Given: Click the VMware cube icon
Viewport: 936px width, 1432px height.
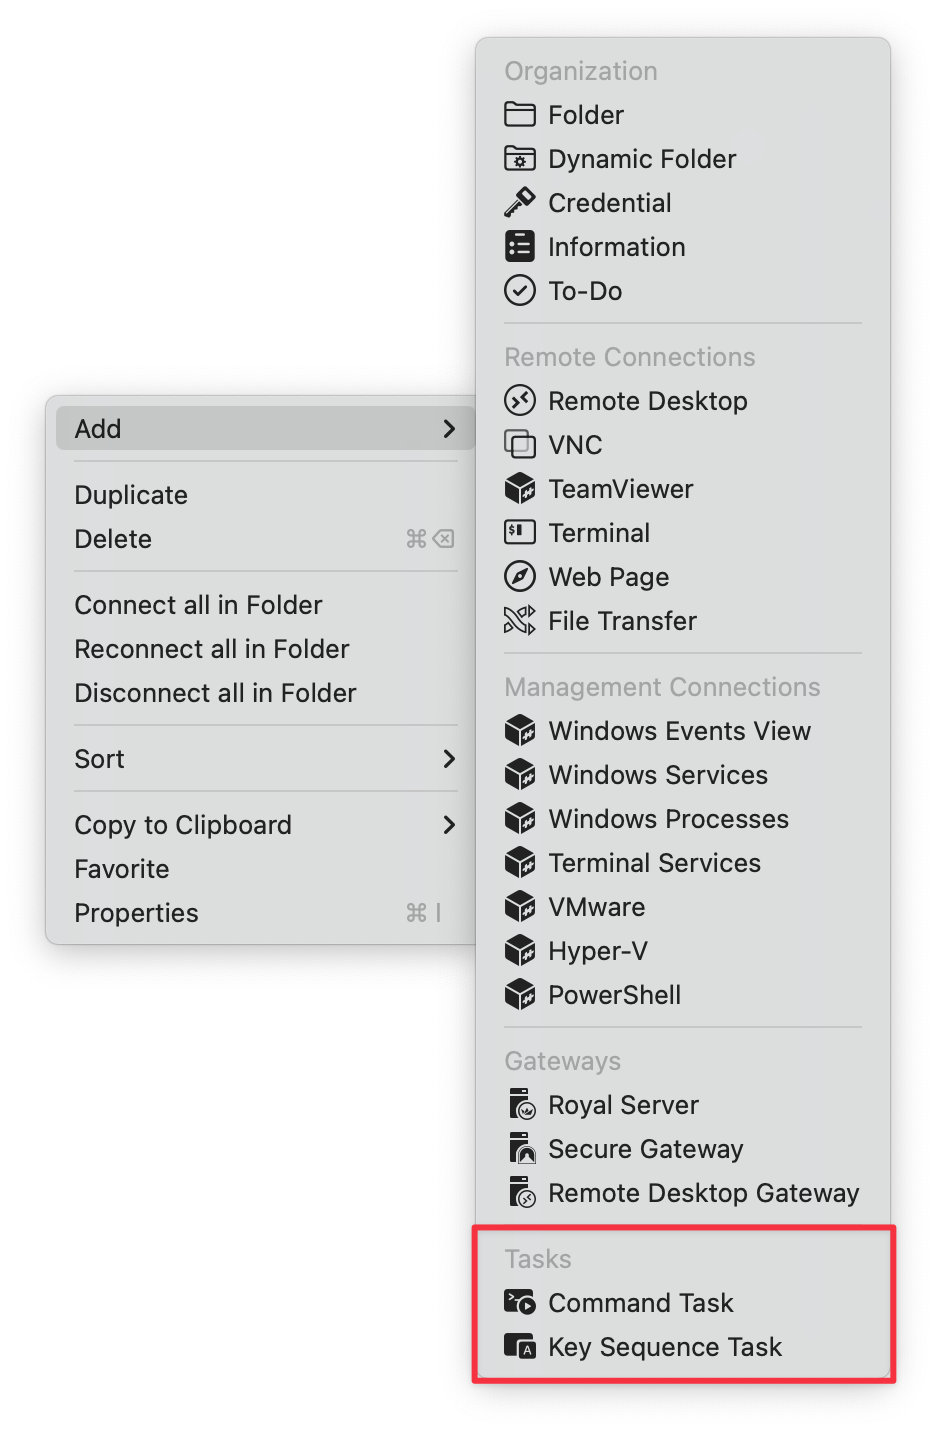Looking at the screenshot, I should click(520, 907).
